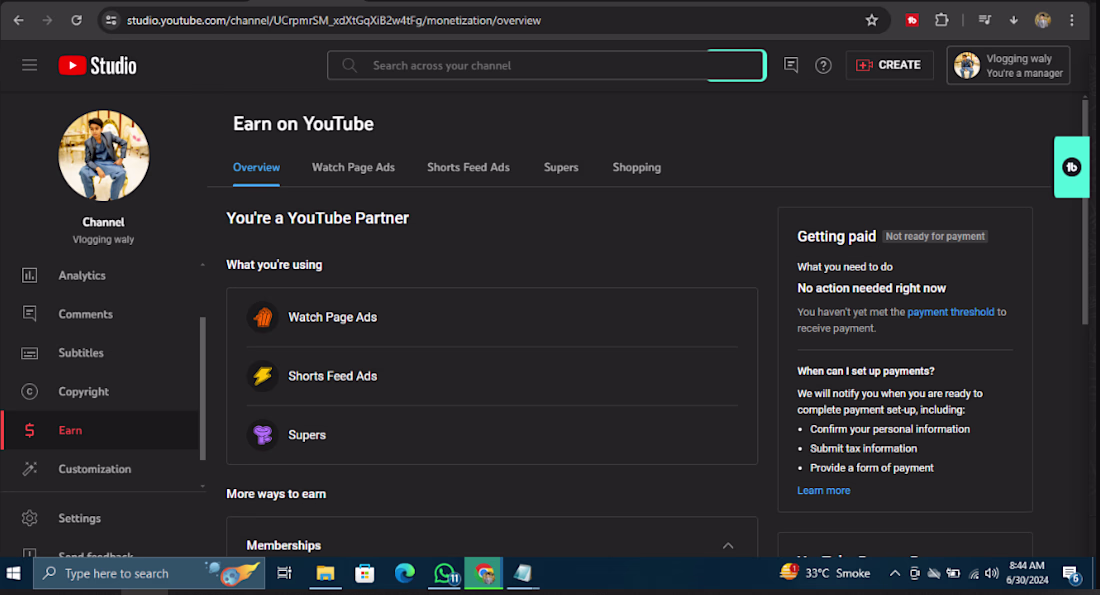
Task: Click the Windows taskbar search box
Action: 149,573
